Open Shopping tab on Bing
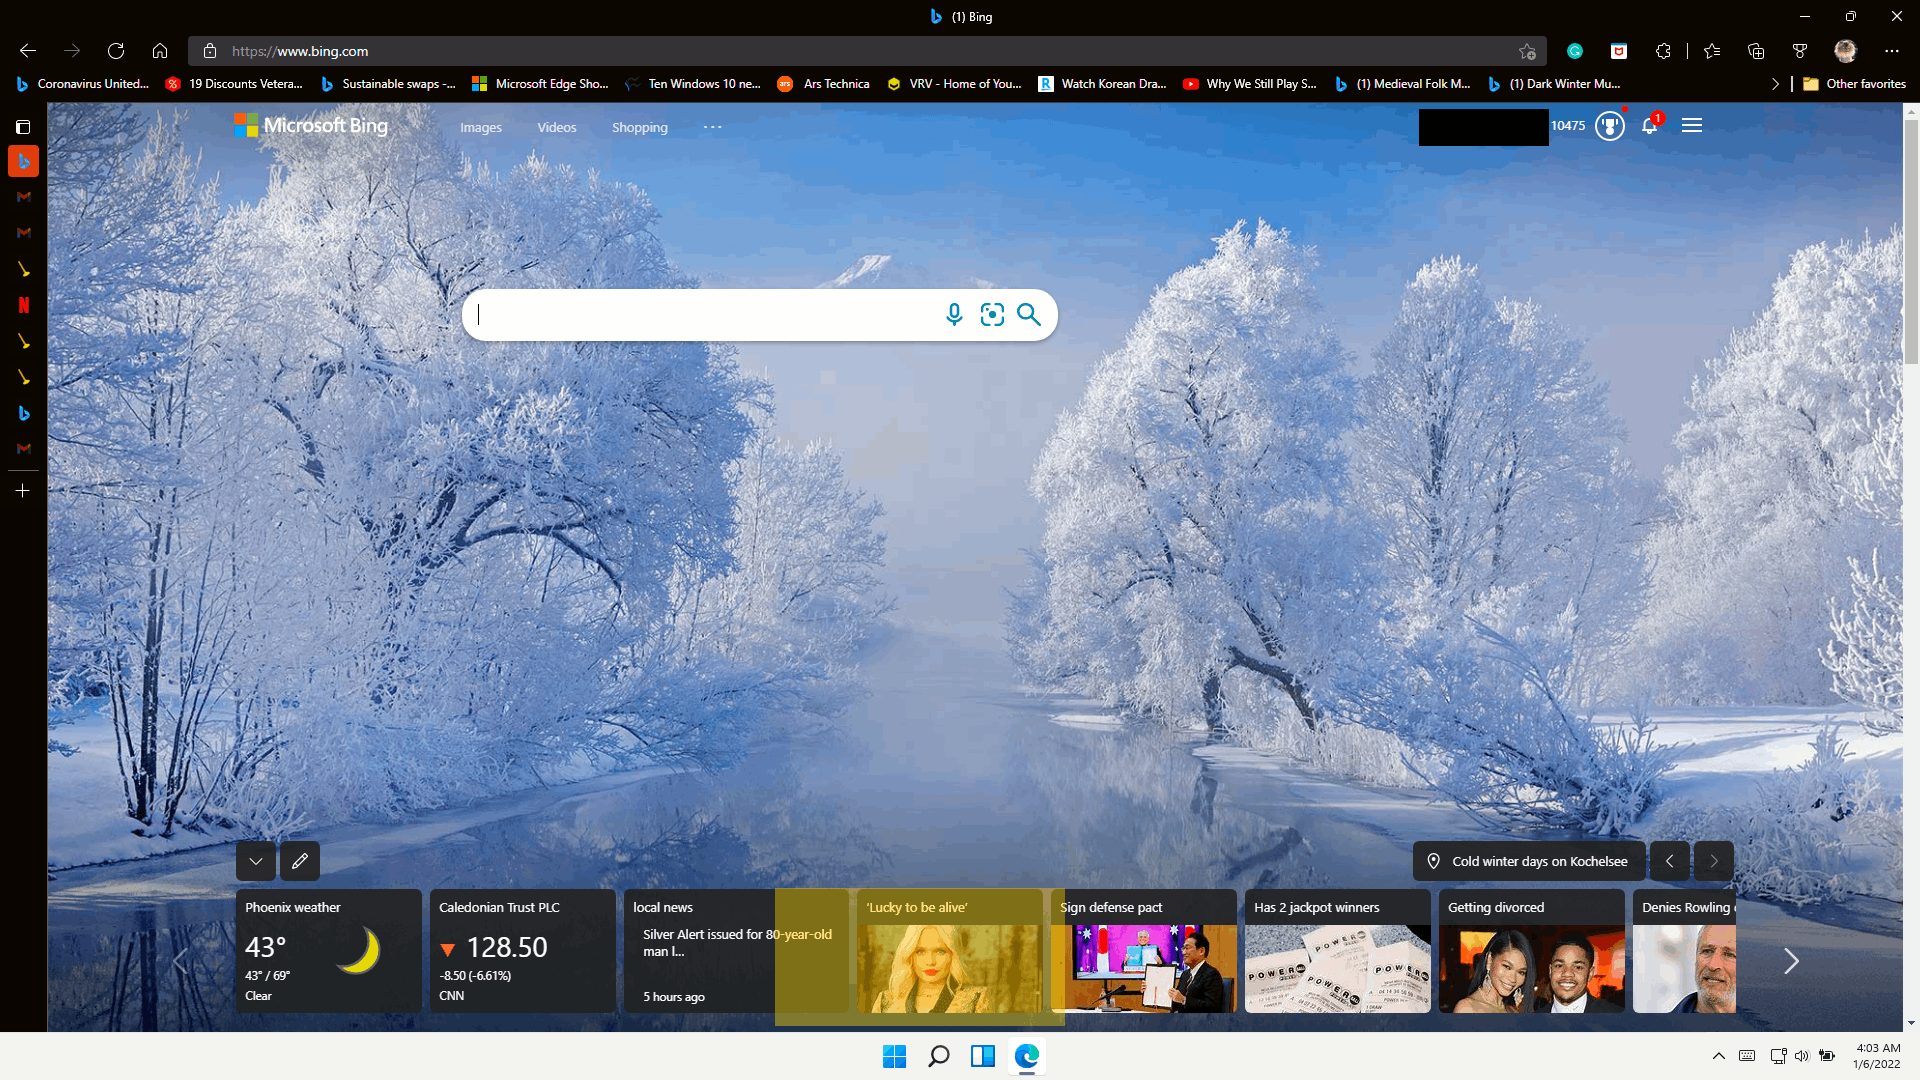The image size is (1920, 1080). pyautogui.click(x=640, y=128)
